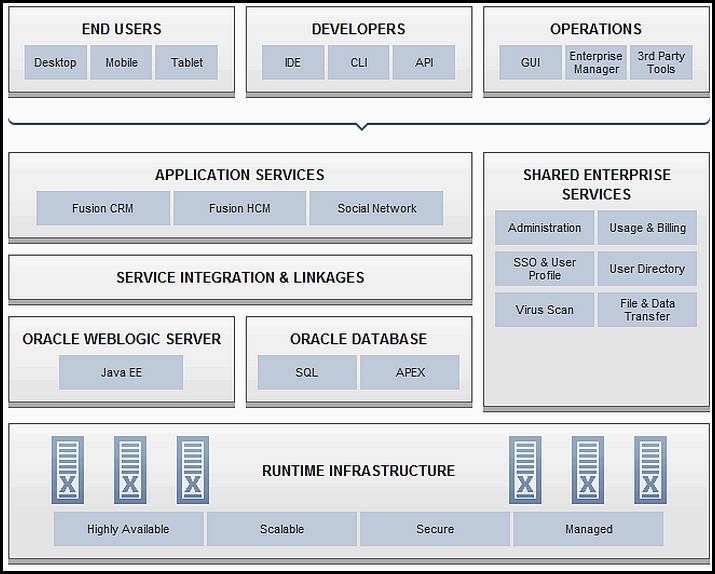Click the END USERS heading
The image size is (715, 574).
(121, 29)
